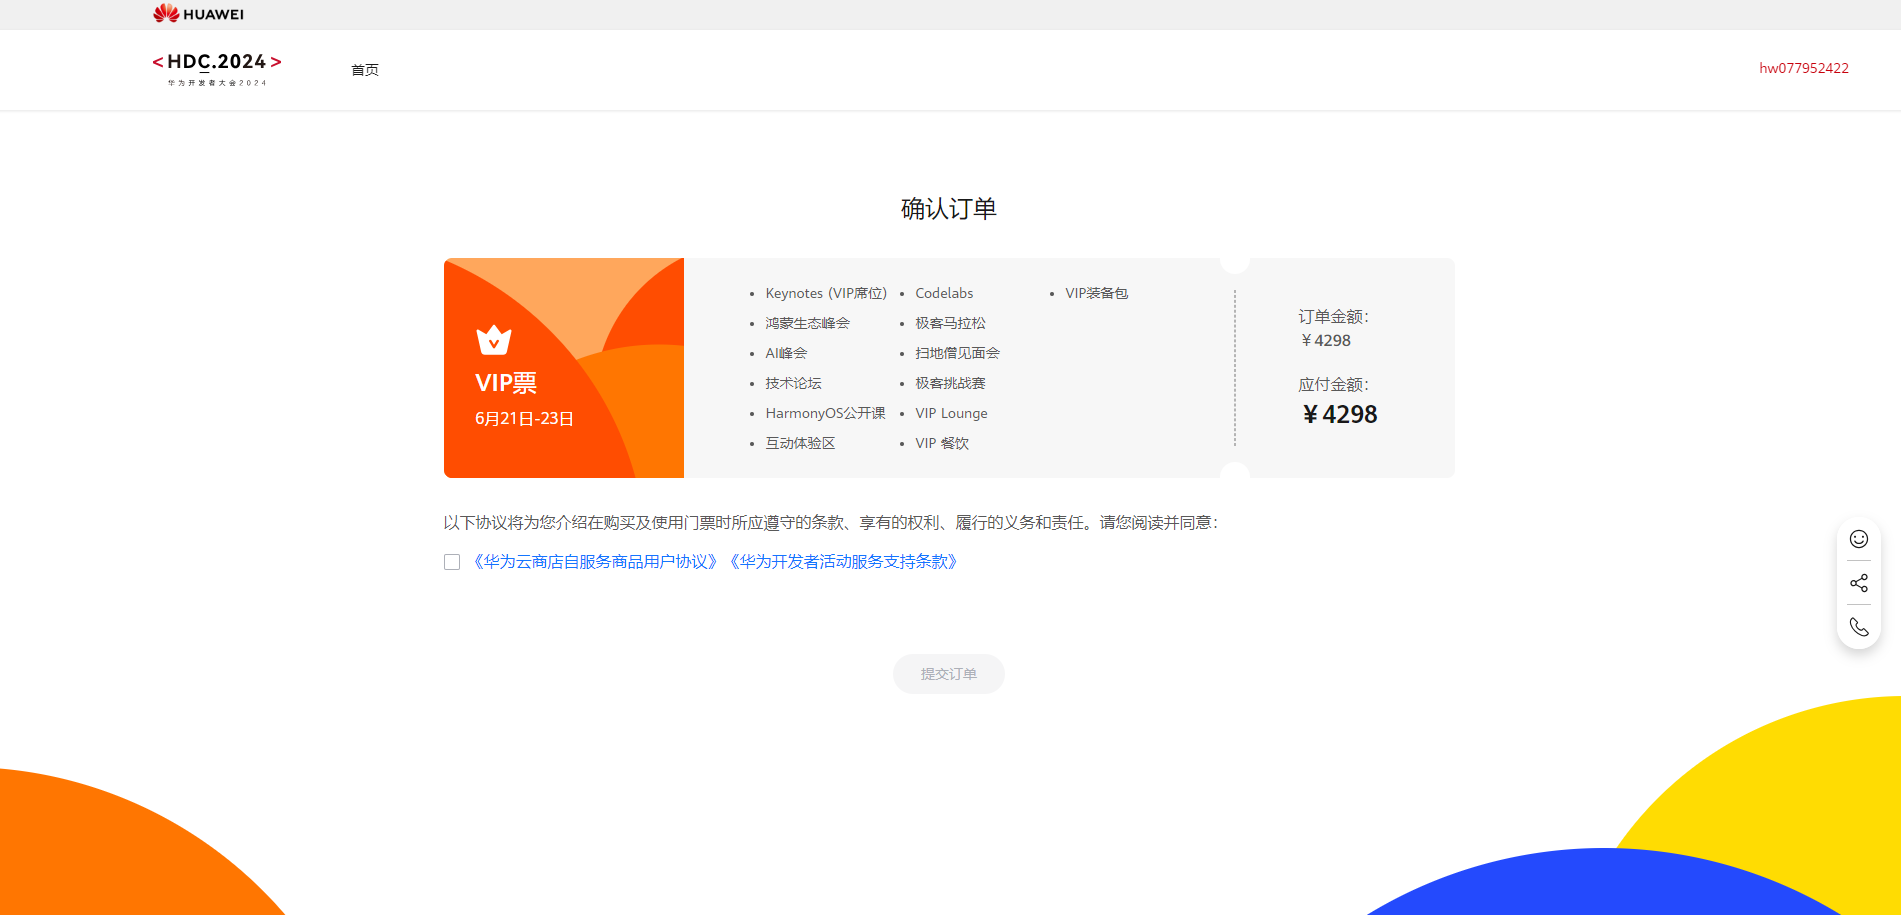Image resolution: width=1901 pixels, height=915 pixels.
Task: Click the 应付金额 label
Action: [x=1334, y=385]
